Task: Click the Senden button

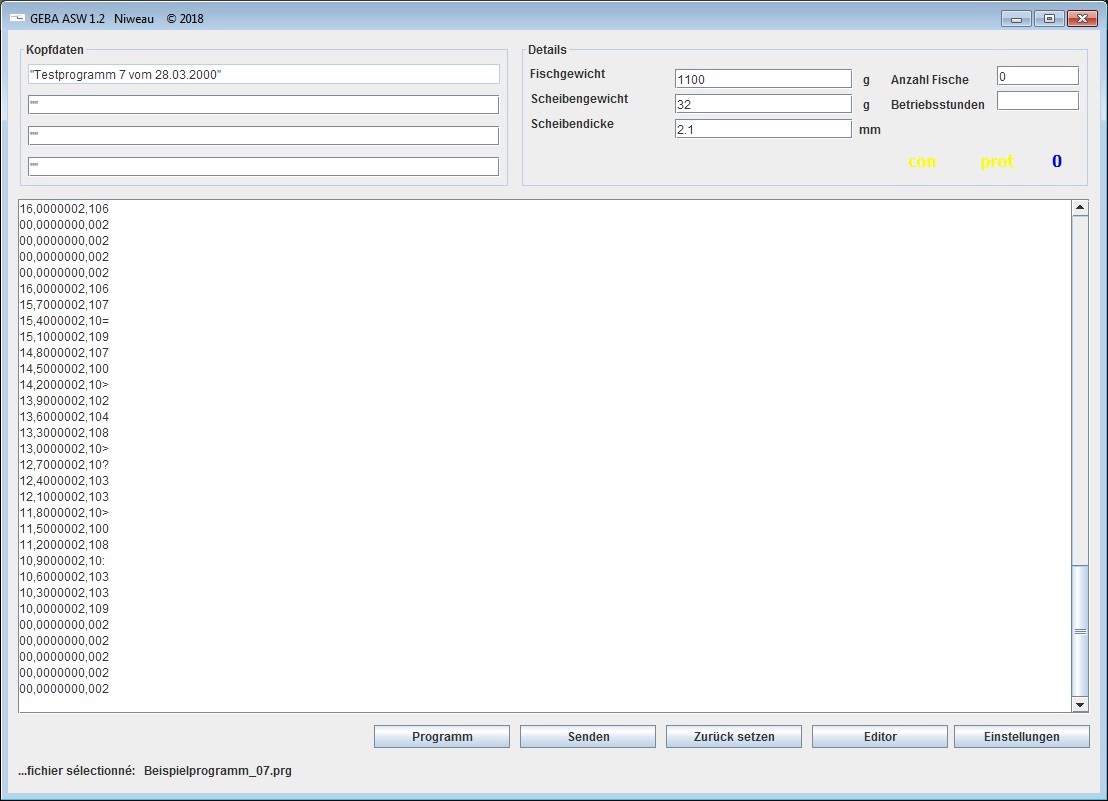Action: click(x=588, y=736)
